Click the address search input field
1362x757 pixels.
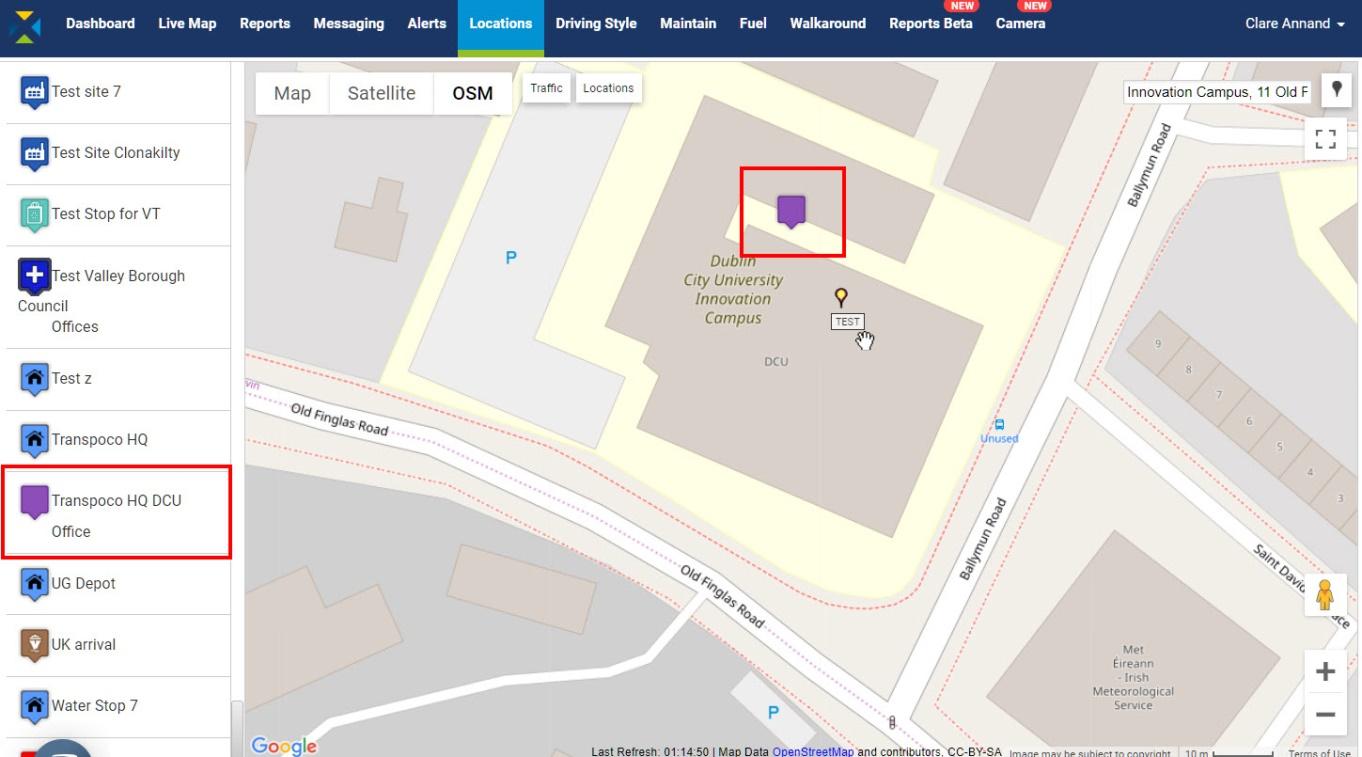1217,92
